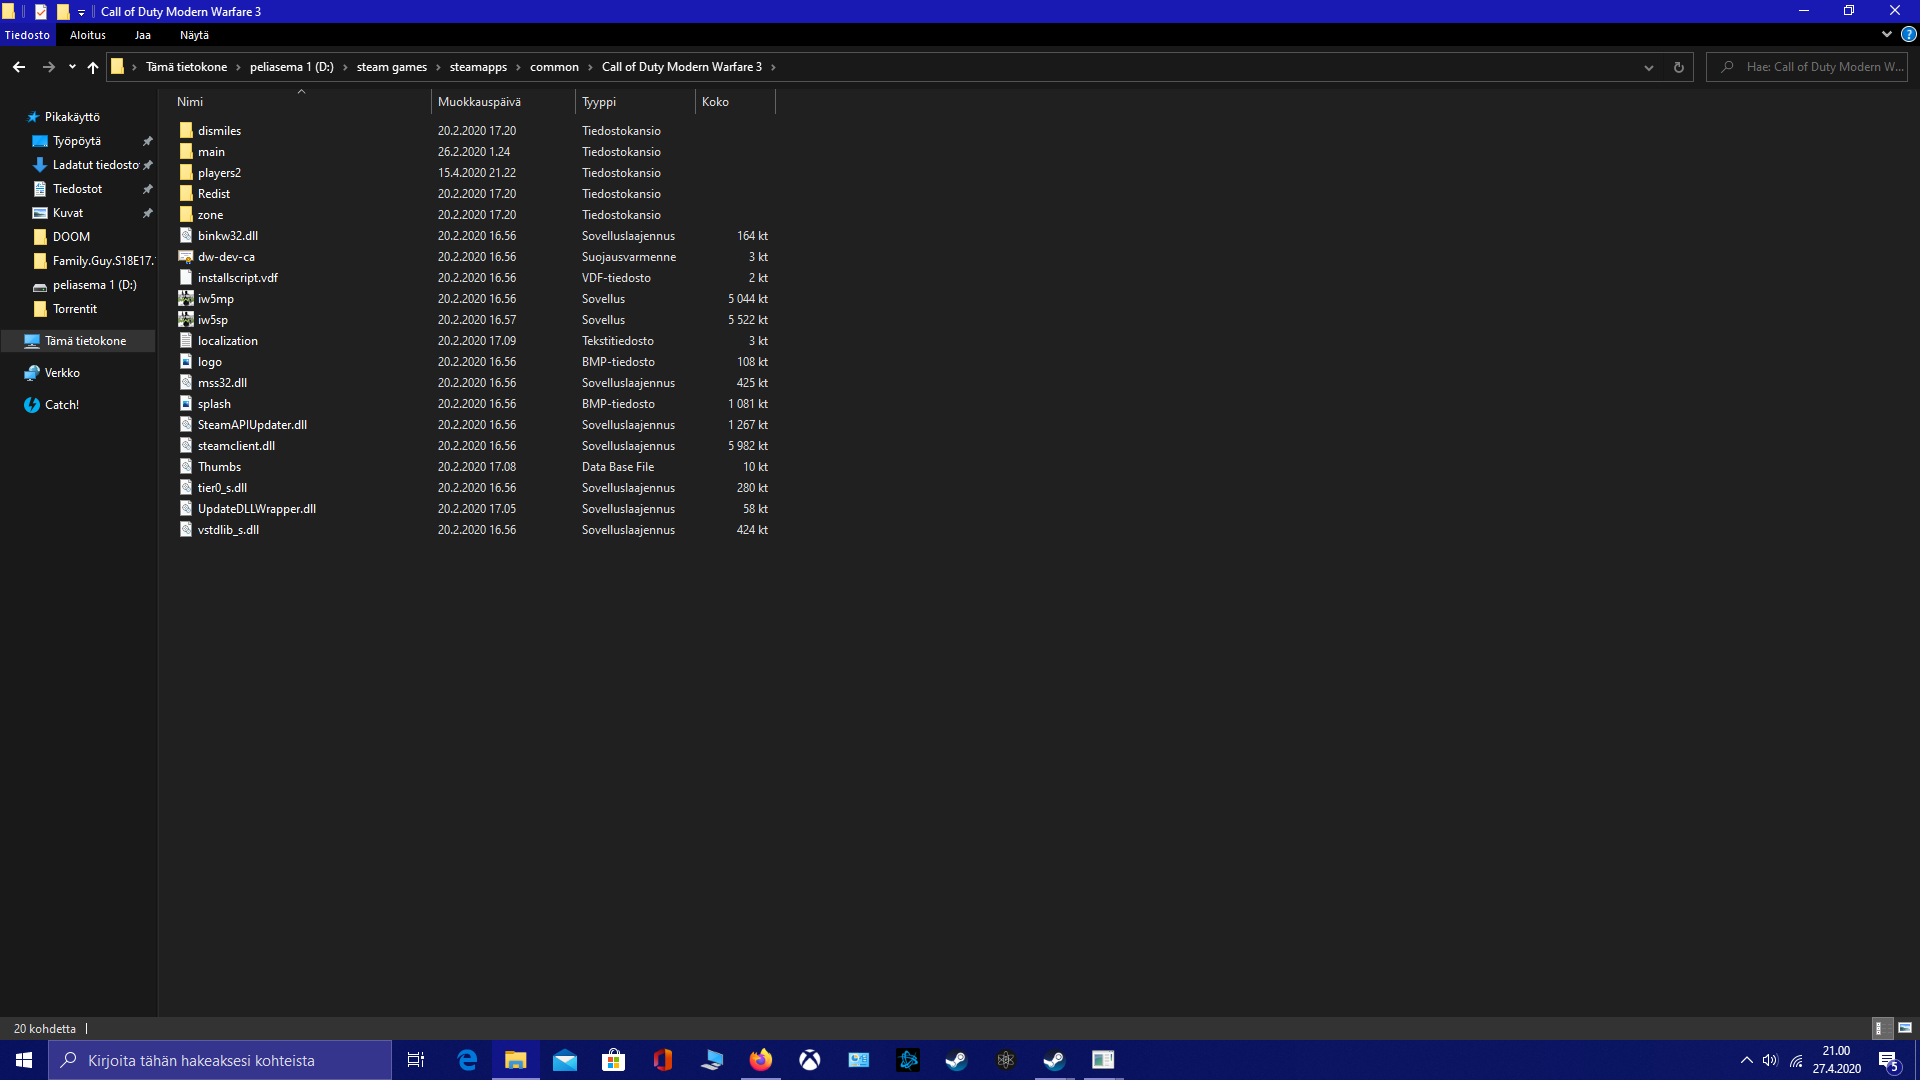Select 'steamapps' in the address path

[x=478, y=67]
